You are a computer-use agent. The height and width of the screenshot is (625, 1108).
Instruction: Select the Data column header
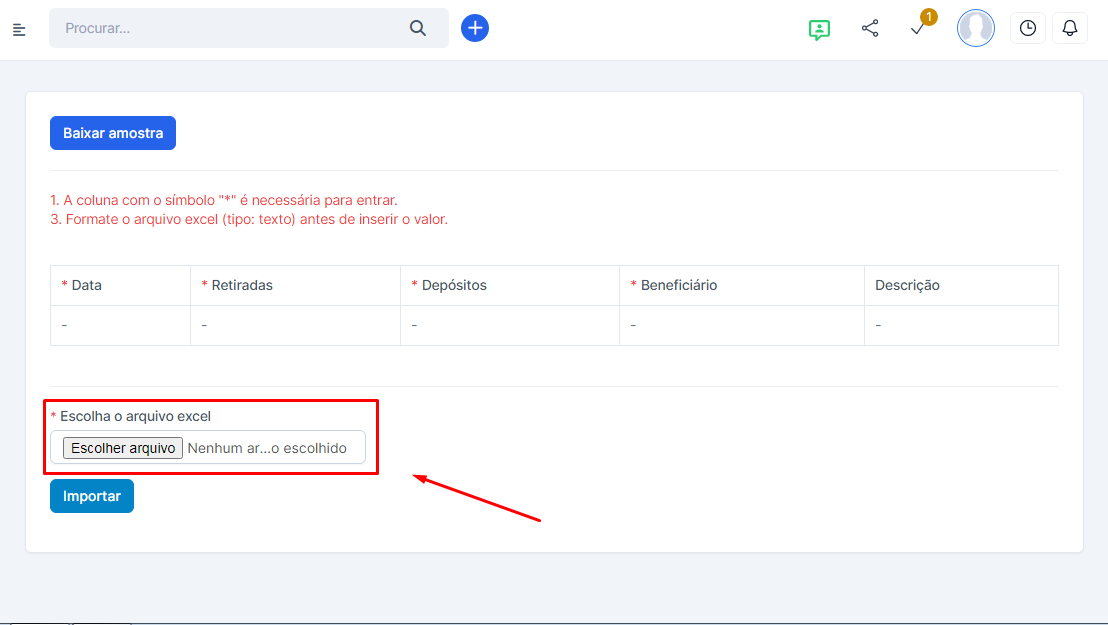point(86,285)
